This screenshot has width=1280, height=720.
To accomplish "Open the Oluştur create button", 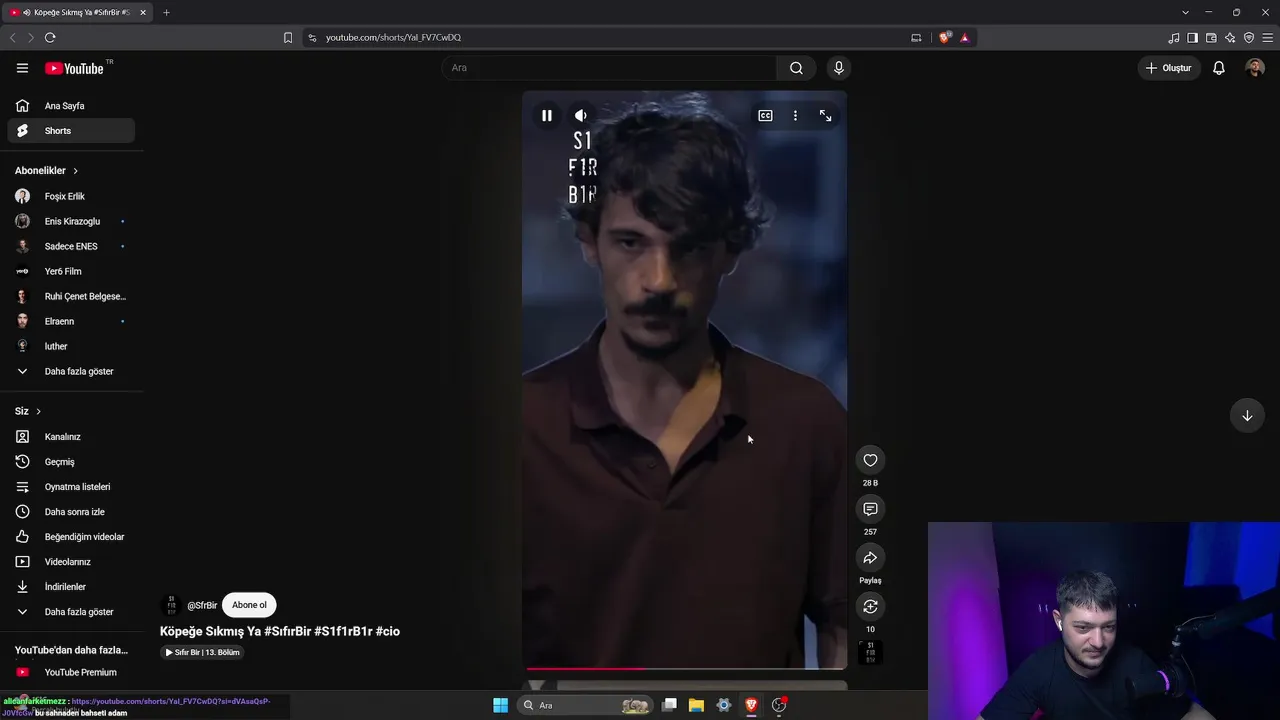I will click(1169, 68).
